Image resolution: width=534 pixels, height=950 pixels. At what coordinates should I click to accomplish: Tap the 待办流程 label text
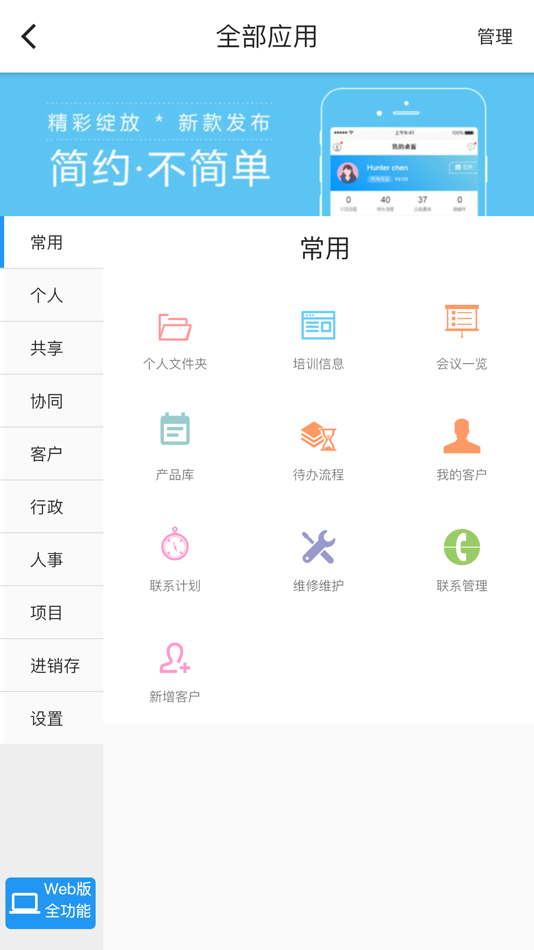point(318,475)
